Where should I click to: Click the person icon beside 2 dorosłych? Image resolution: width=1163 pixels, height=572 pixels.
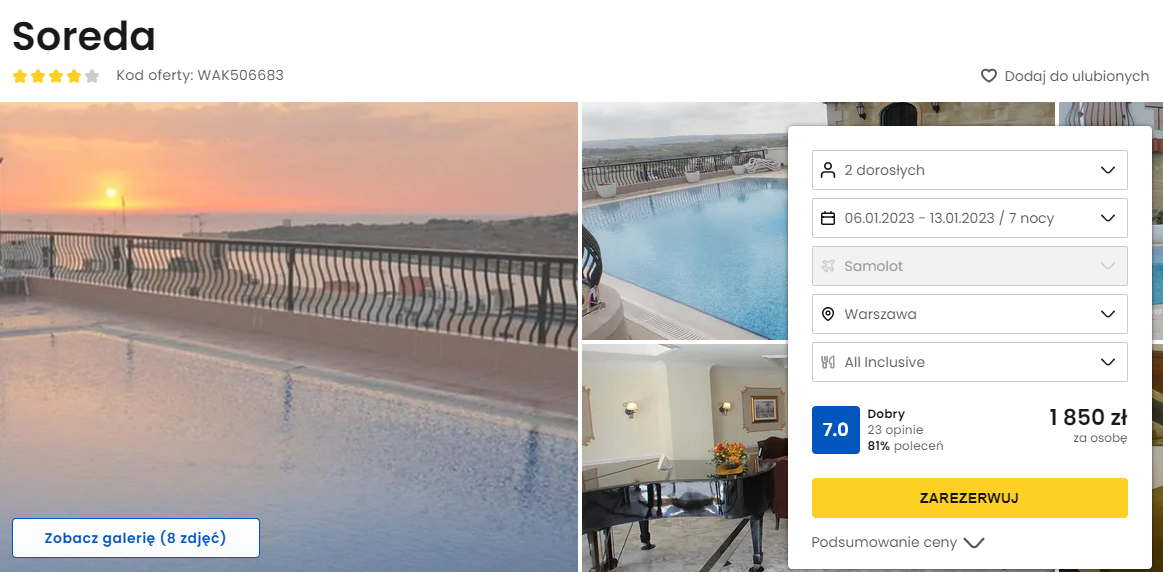tap(828, 170)
